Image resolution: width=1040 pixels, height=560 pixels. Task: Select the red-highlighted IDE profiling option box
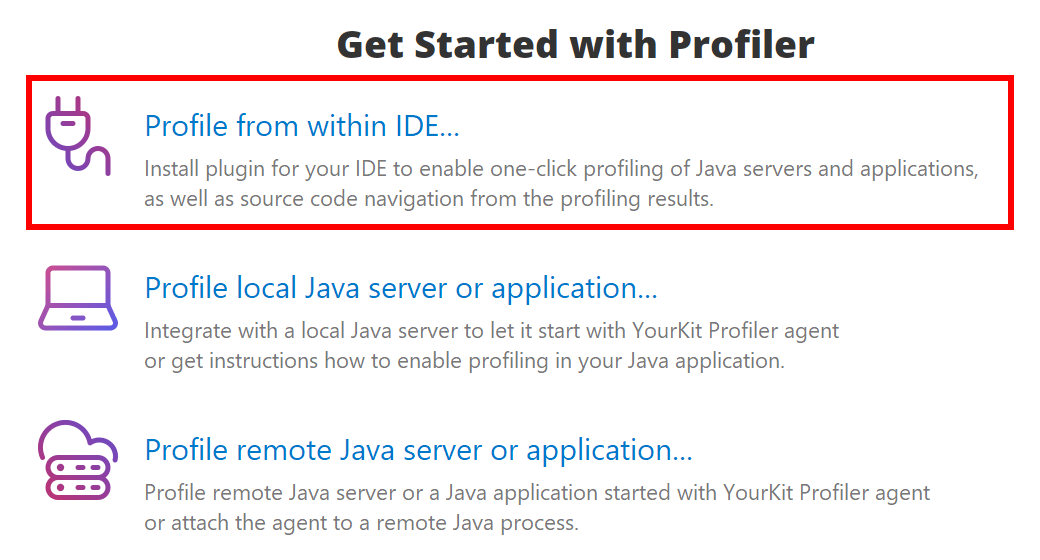pos(520,153)
